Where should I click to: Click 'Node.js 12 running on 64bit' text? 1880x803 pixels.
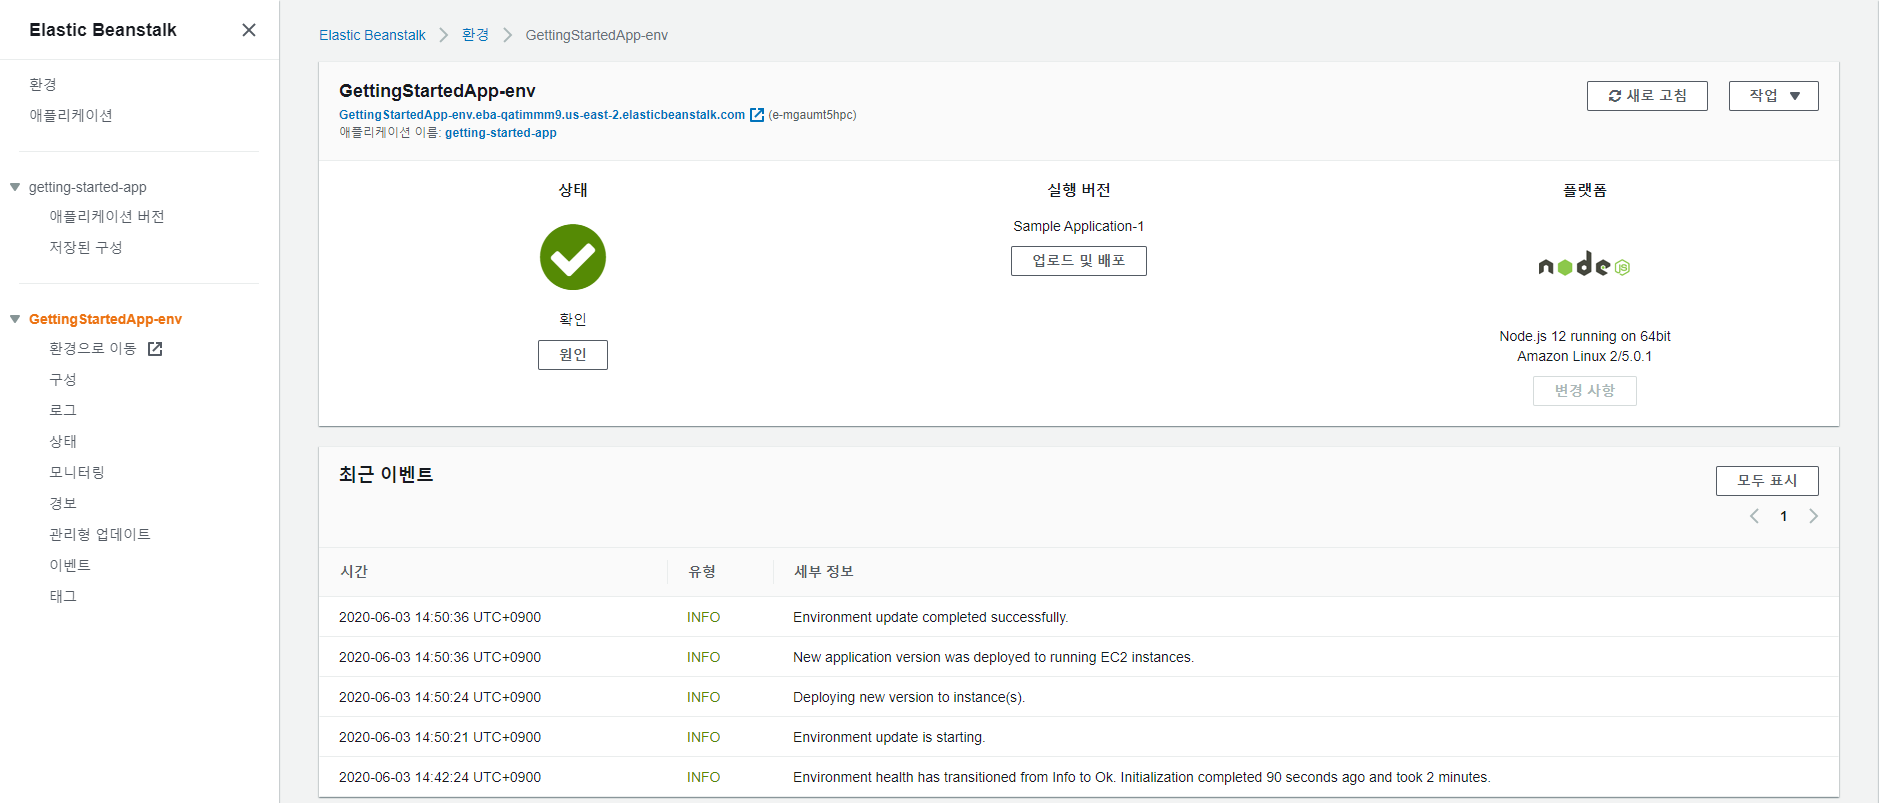[x=1584, y=336]
